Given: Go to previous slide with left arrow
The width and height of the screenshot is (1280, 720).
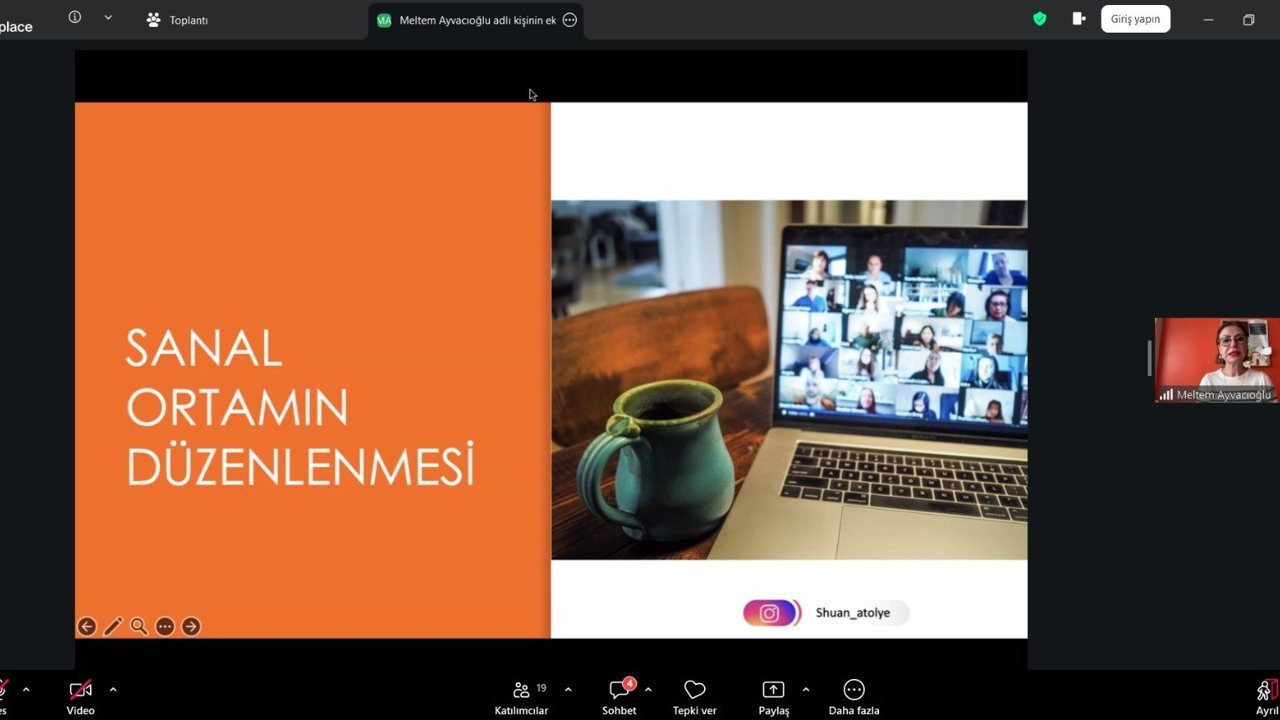Looking at the screenshot, I should coord(87,627).
